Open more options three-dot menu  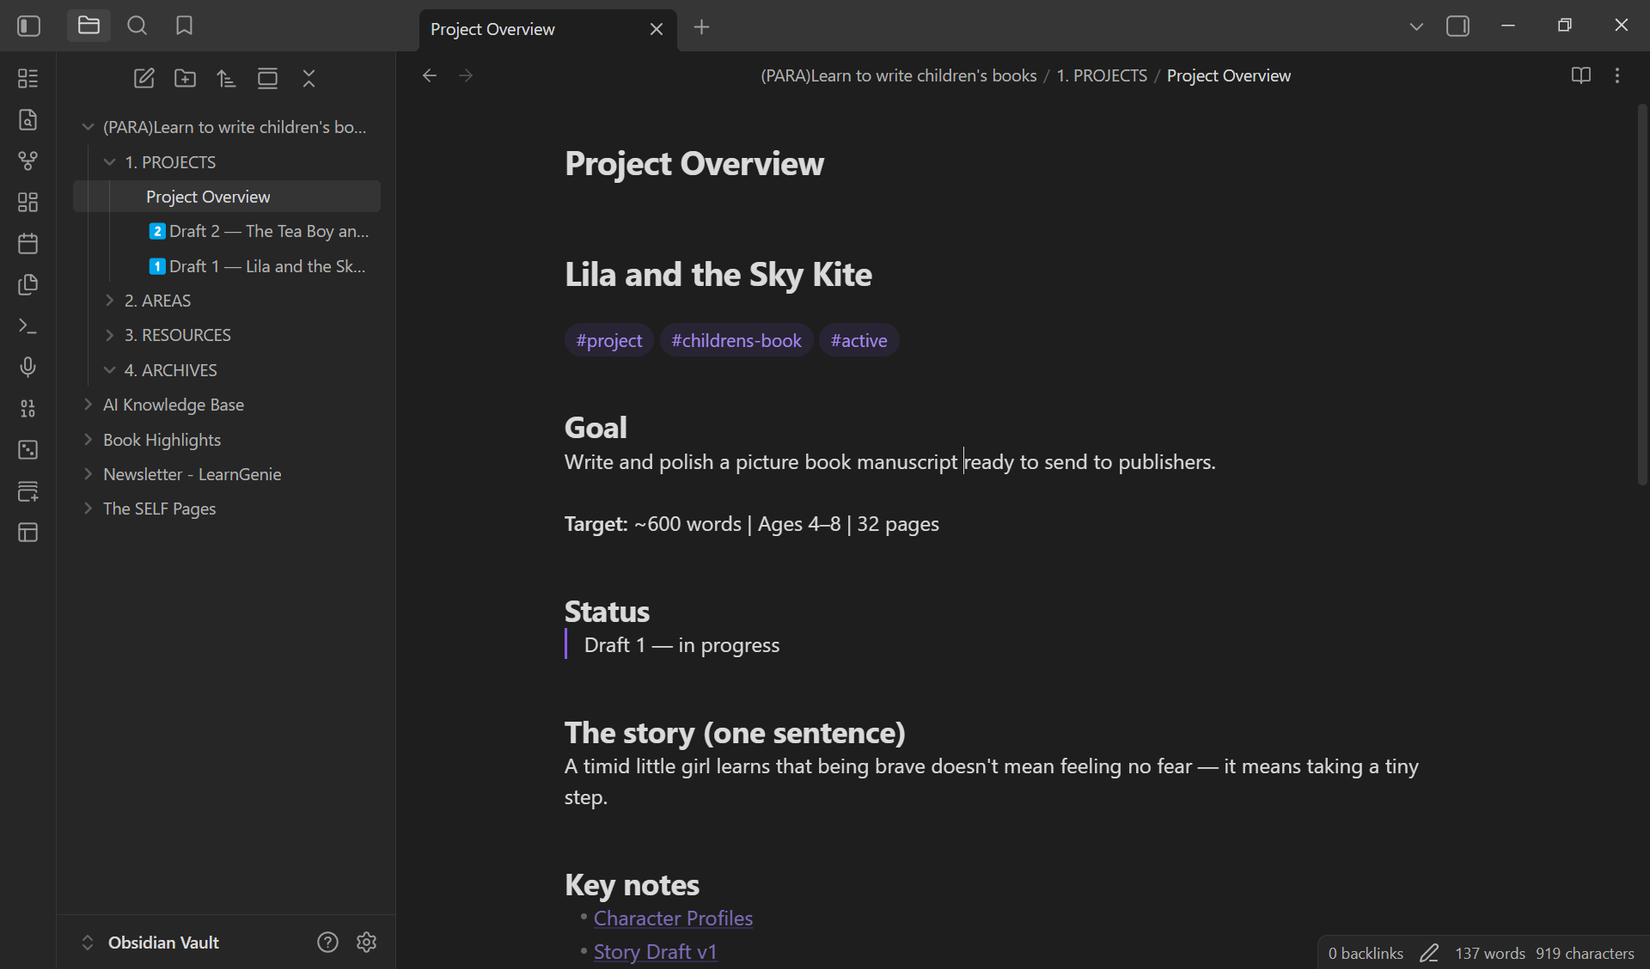pyautogui.click(x=1617, y=76)
